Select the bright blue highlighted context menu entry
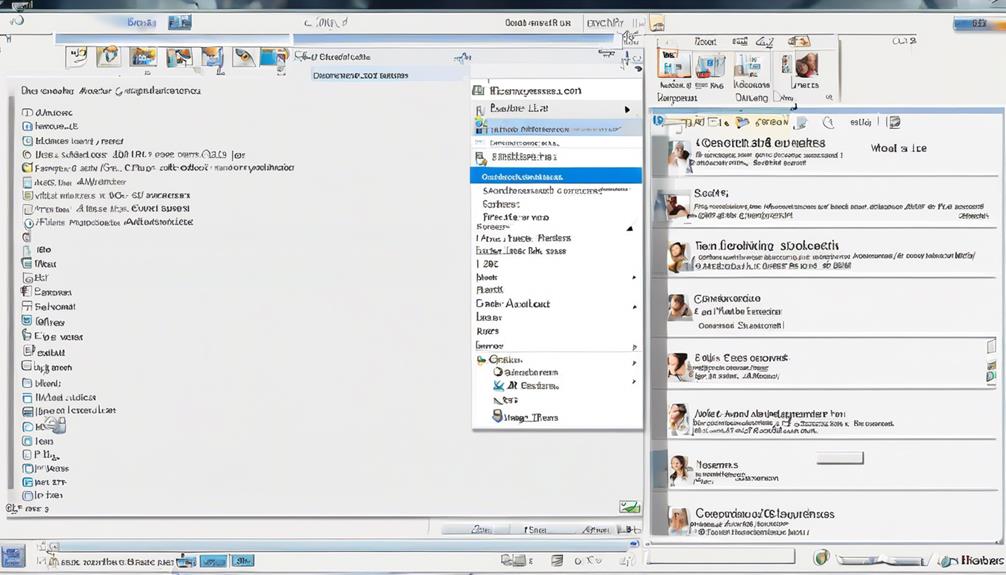This screenshot has width=1006, height=575. [x=556, y=176]
